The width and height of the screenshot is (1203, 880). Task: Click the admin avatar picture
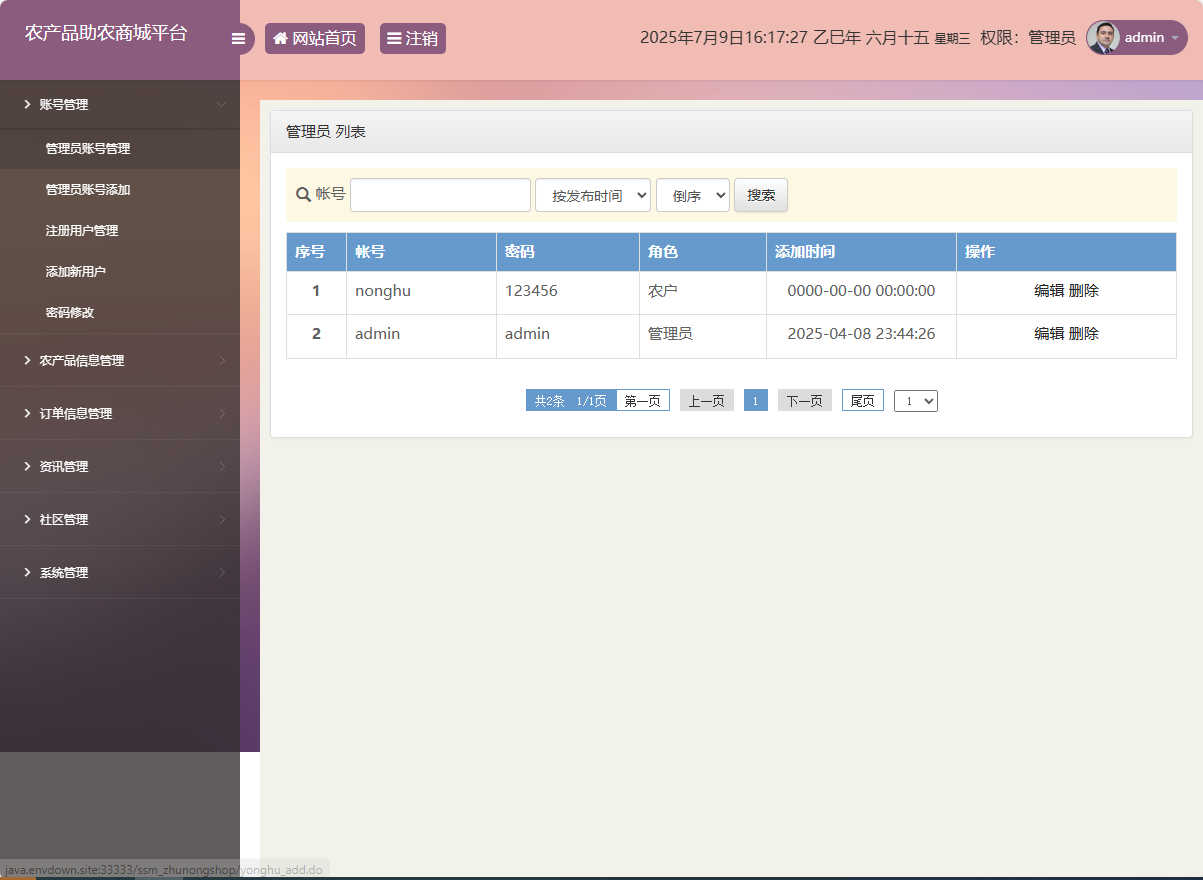coord(1102,37)
